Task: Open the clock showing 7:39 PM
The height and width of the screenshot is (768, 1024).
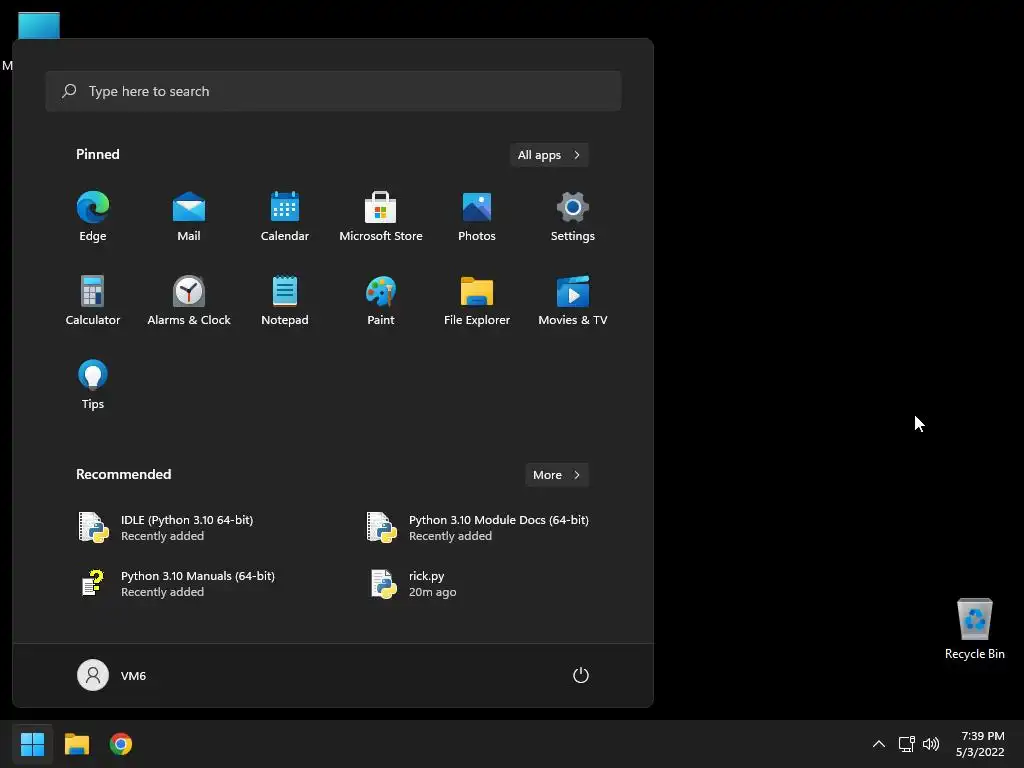Action: (980, 744)
